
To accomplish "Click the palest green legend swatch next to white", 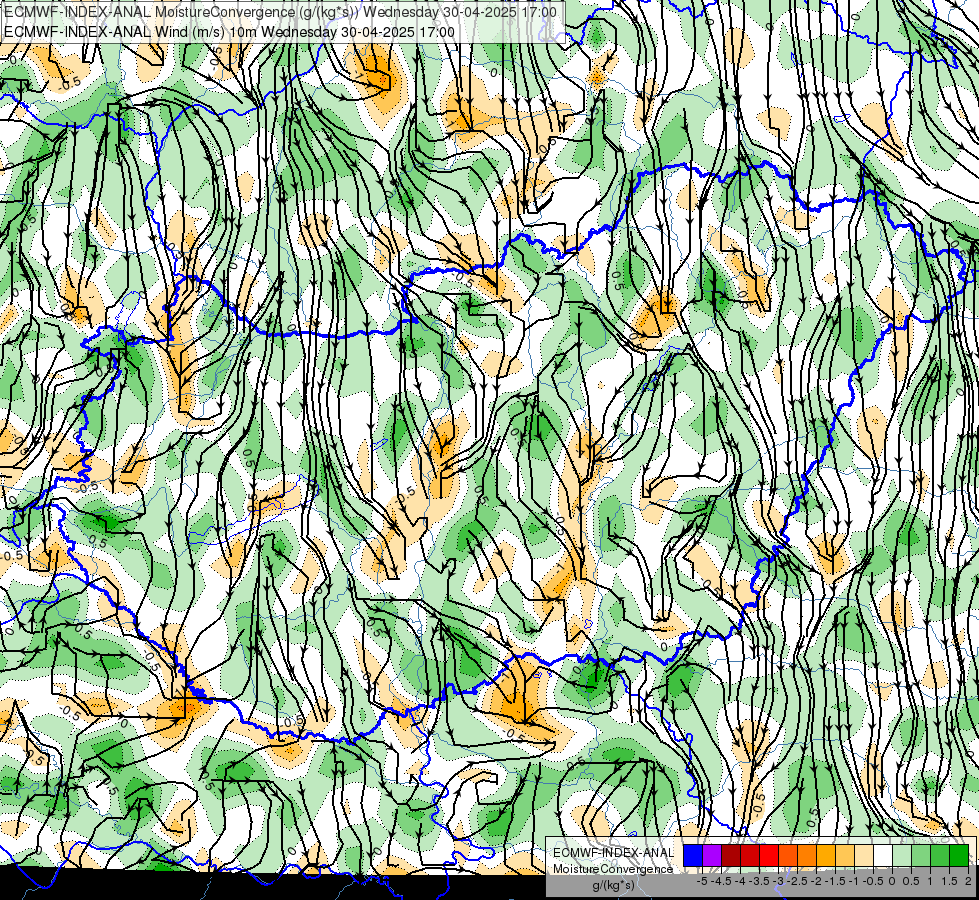I will 902,855.
